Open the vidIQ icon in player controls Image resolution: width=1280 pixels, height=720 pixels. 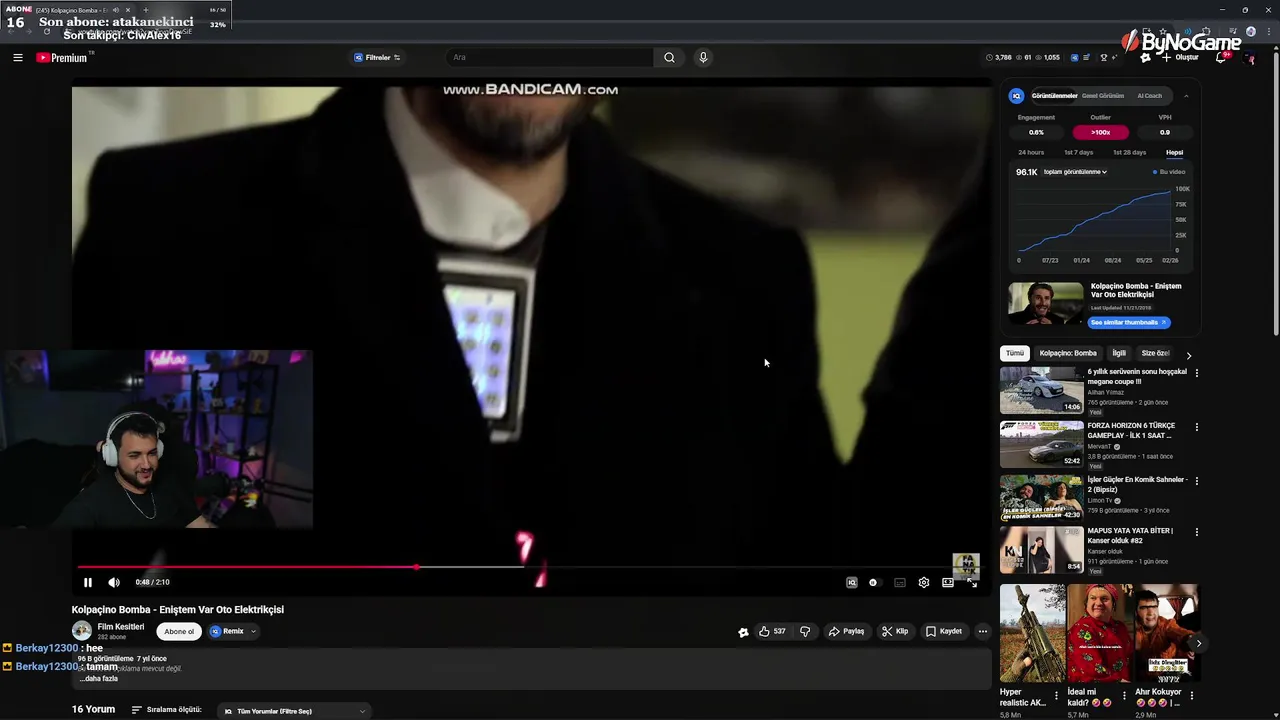pyautogui.click(x=852, y=582)
